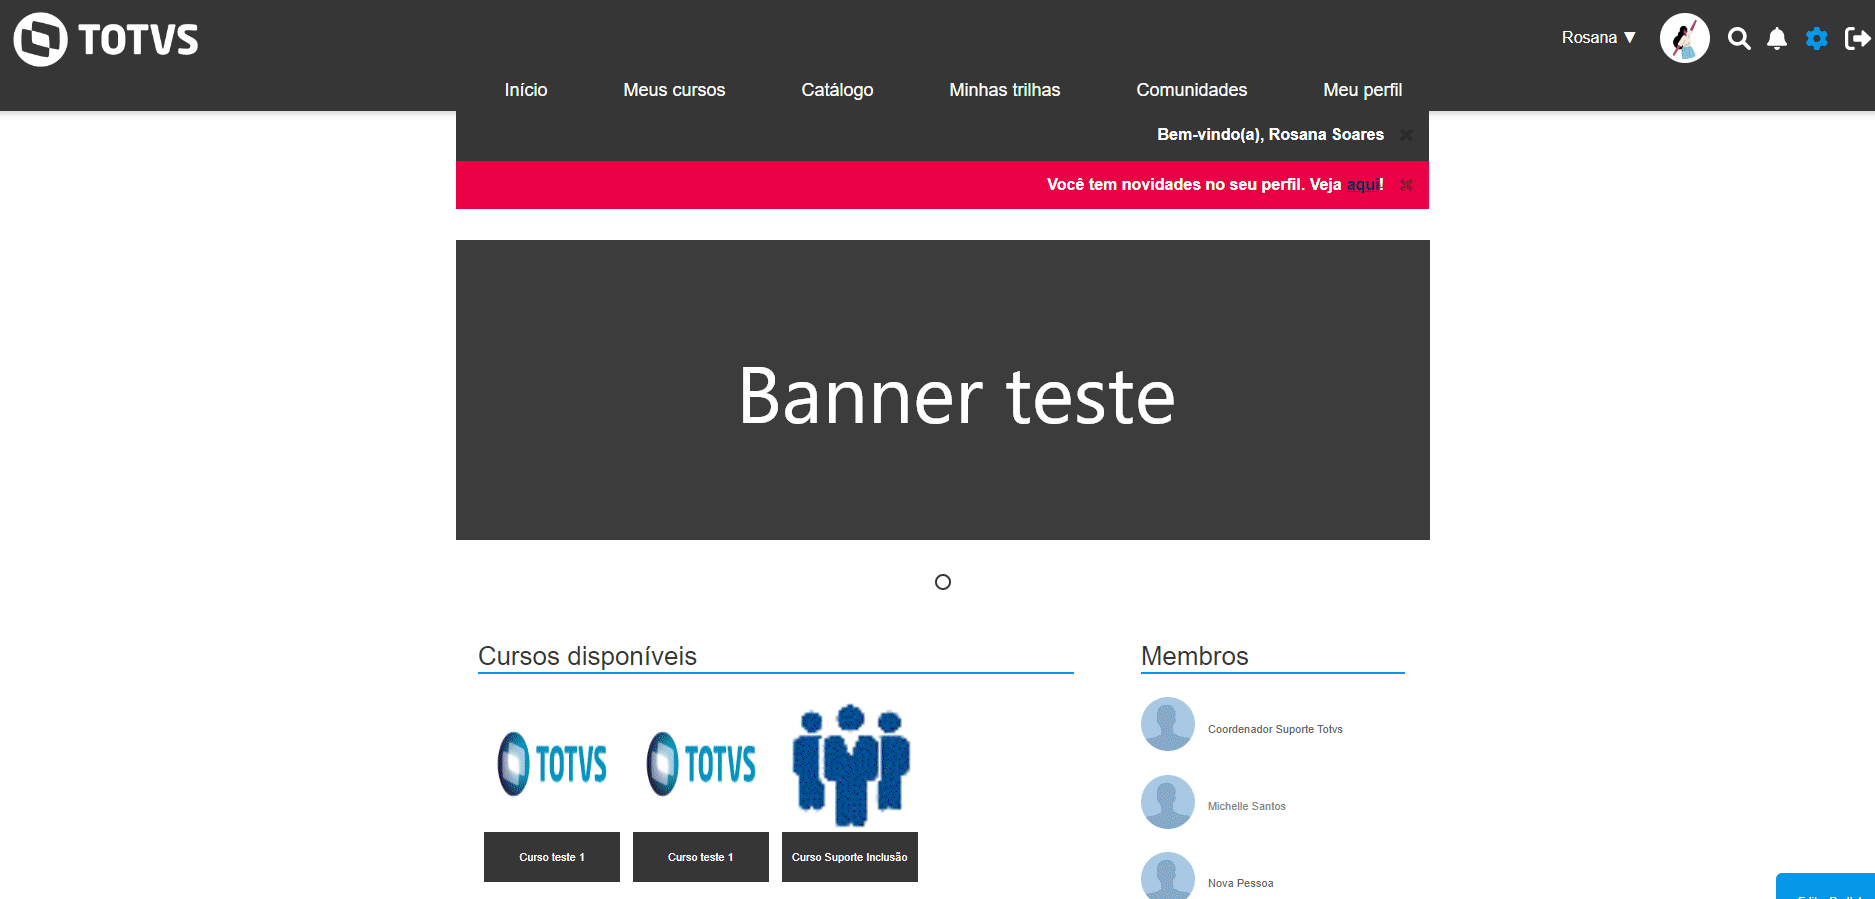Open second Curso teste 1 thumbnail logo
Screen dimensions: 1875x899
[x=701, y=764]
